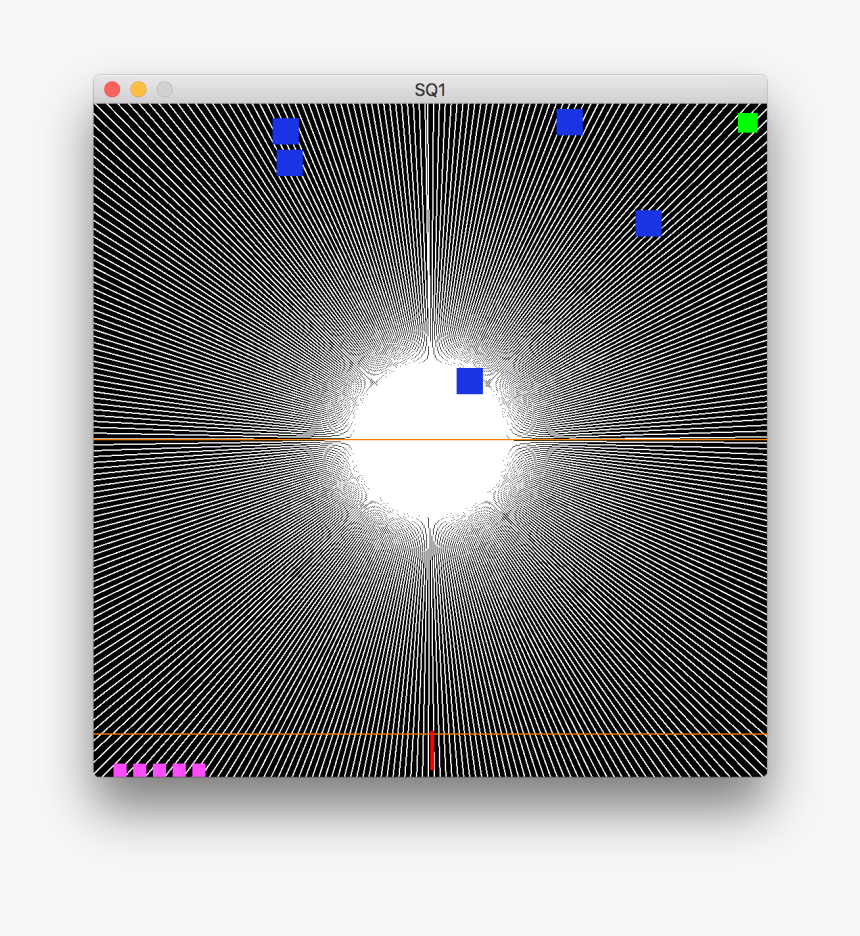Click the red vertical bar at the bottom
Viewport: 860px width, 936px height.
432,753
